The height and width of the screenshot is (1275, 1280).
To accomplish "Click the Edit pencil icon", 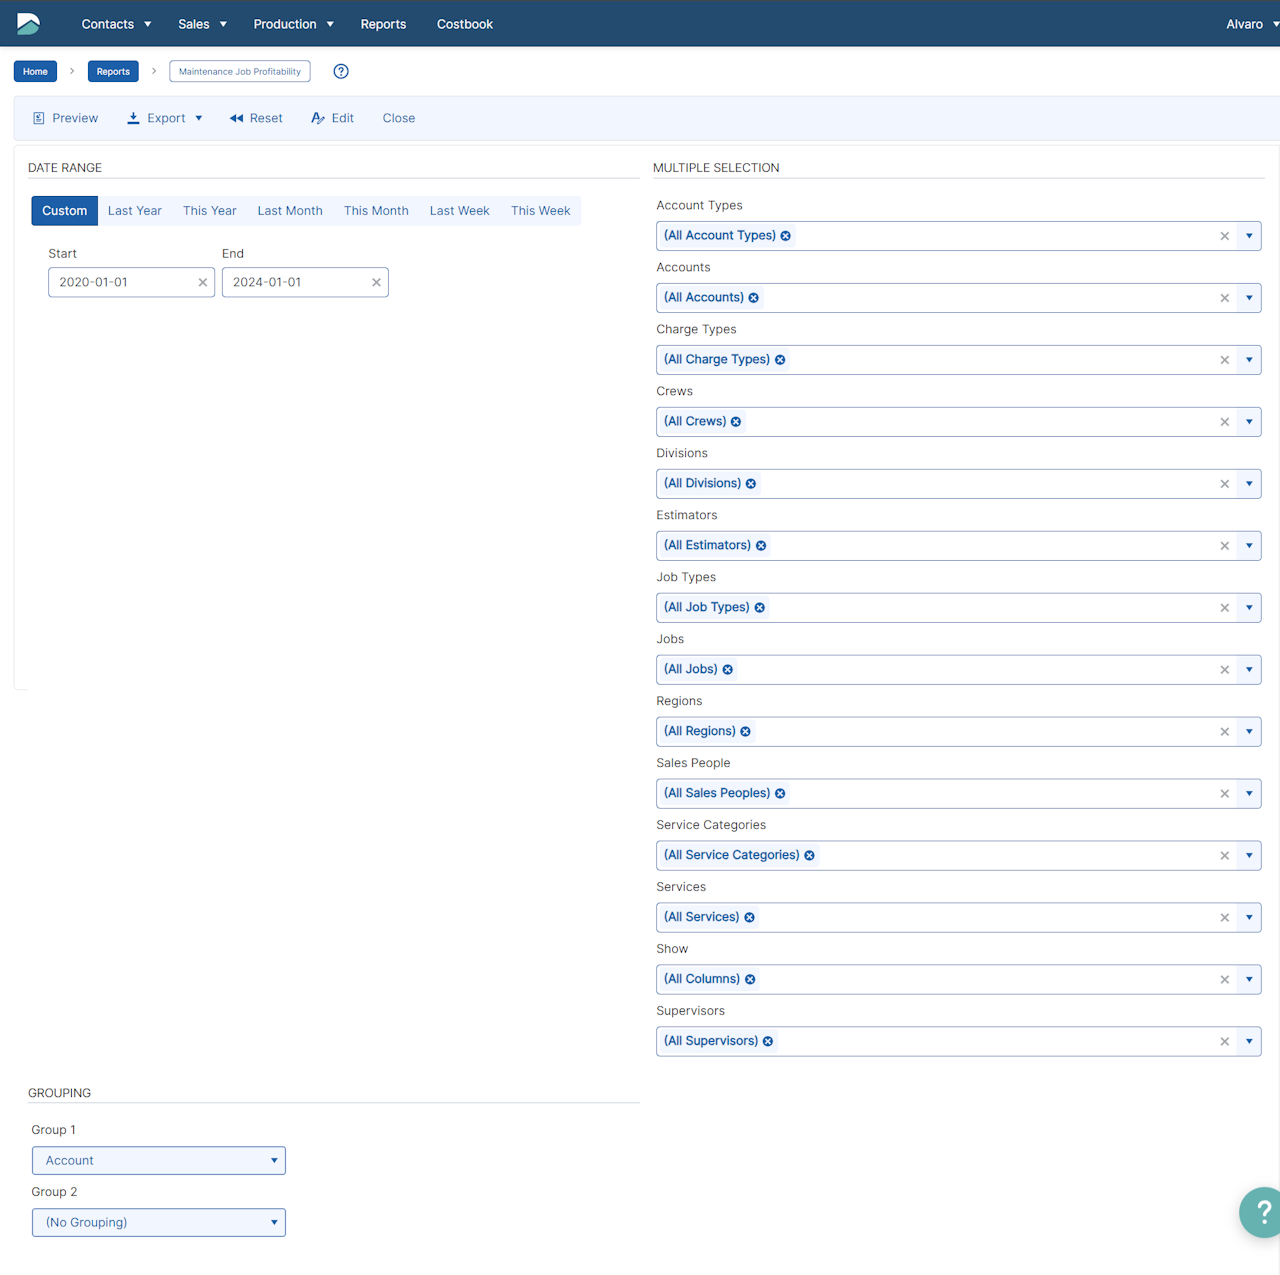I will coord(318,118).
